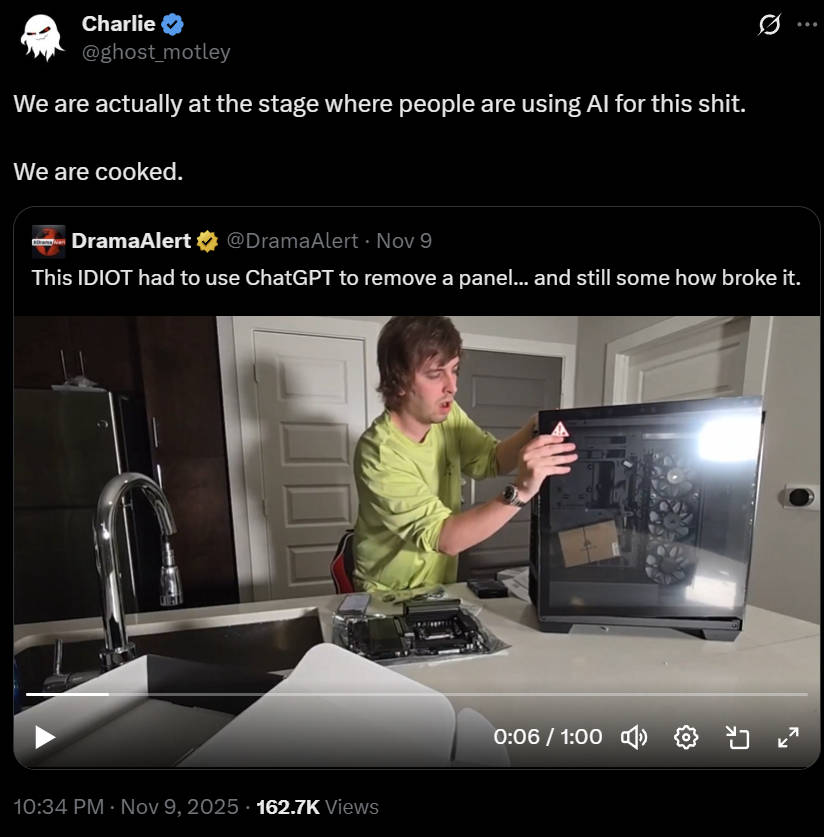Click the 162.7K Views count
Image resolution: width=824 pixels, height=837 pixels.
tap(318, 806)
